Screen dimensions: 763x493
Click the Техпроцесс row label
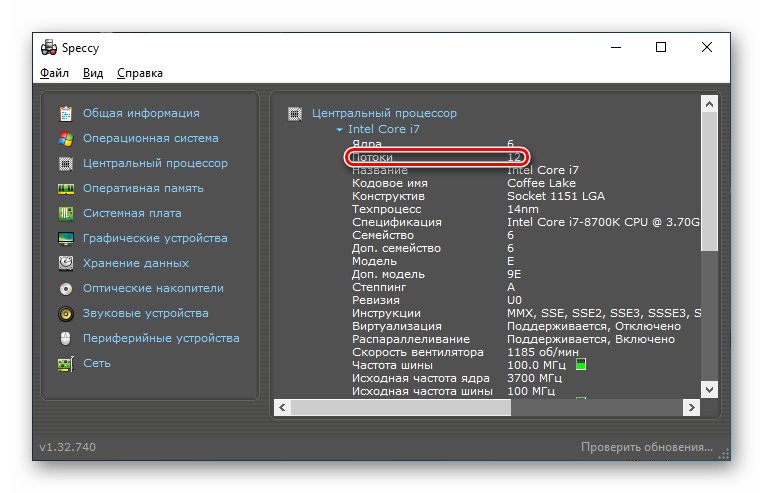386,209
